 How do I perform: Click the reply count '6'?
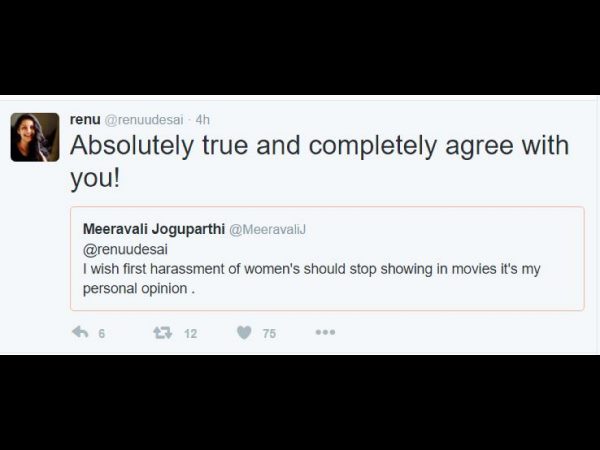(x=102, y=334)
